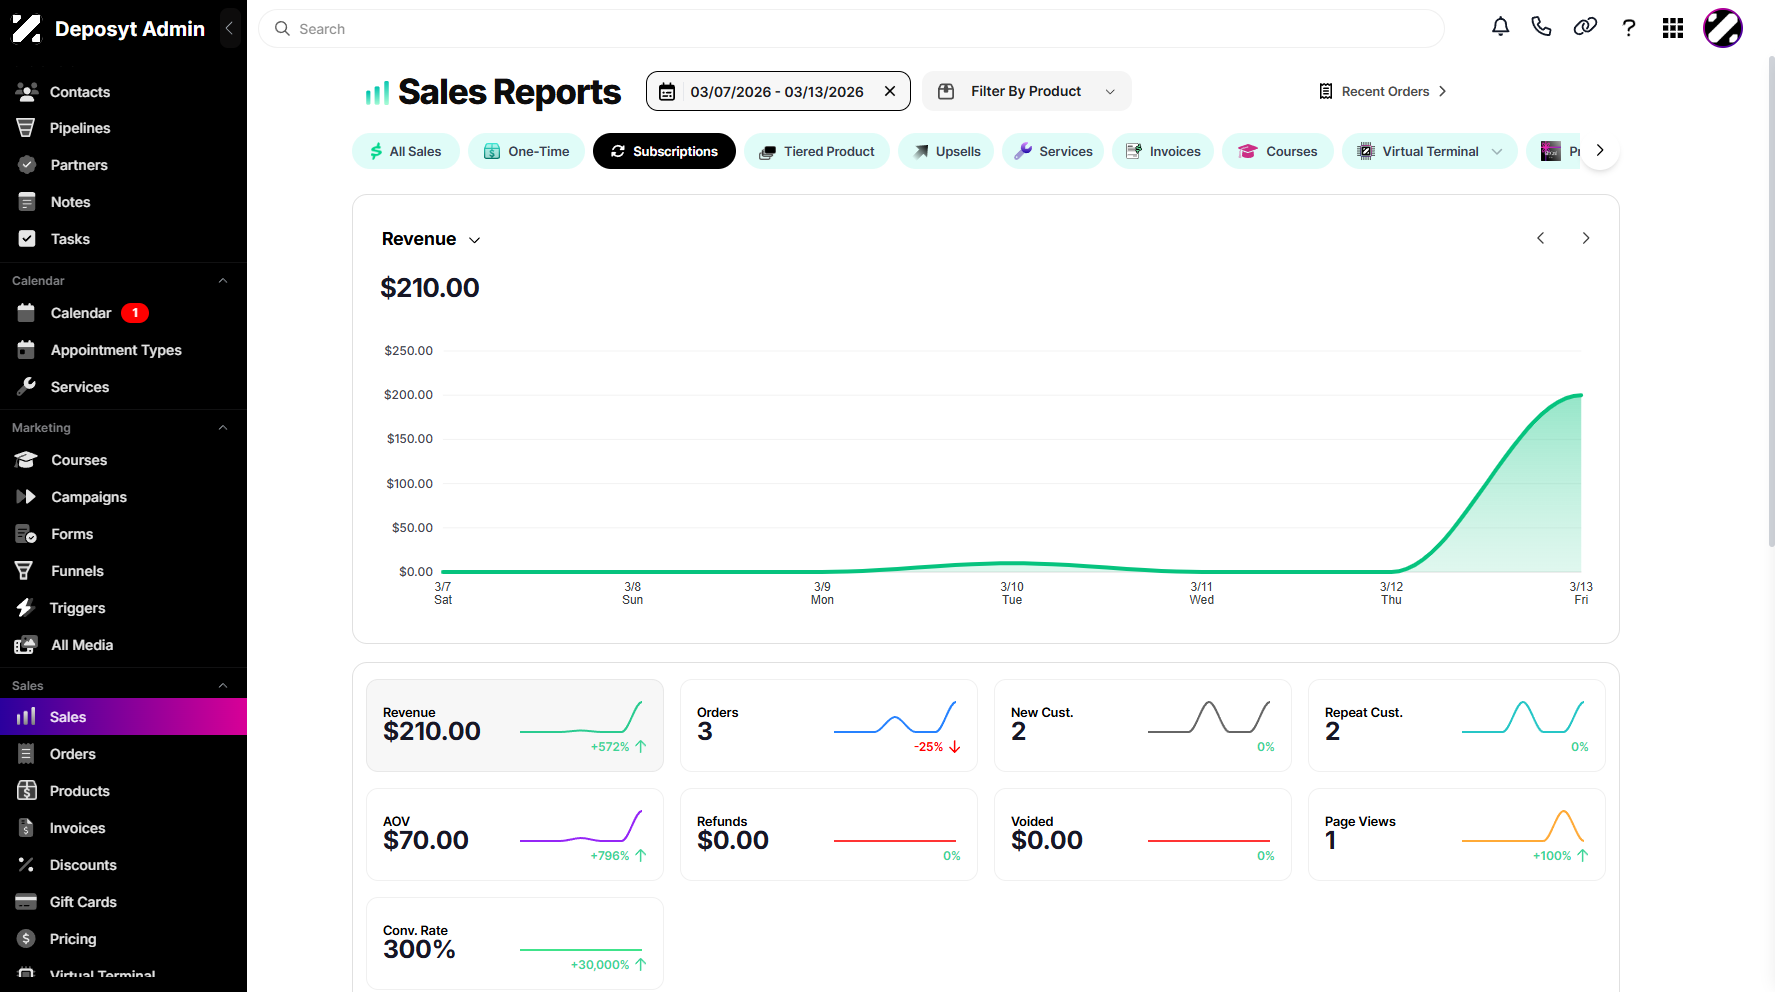Image resolution: width=1775 pixels, height=992 pixels.
Task: Click the link chain icon in header
Action: point(1585,27)
